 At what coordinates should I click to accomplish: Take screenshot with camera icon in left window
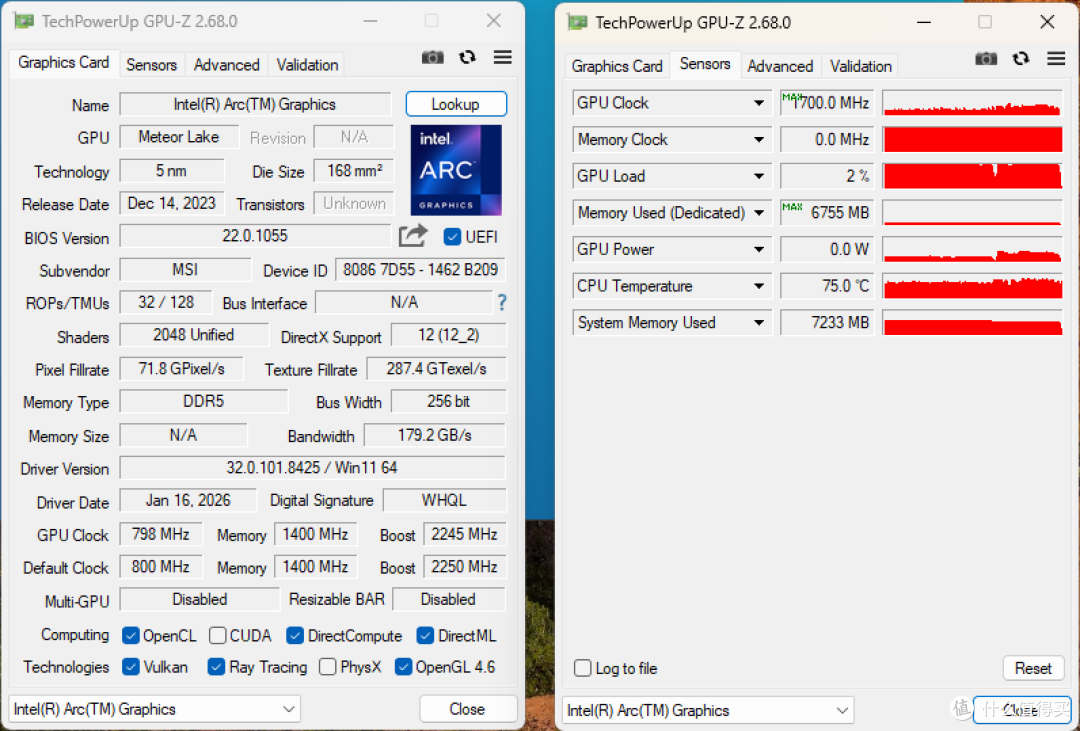tap(433, 57)
